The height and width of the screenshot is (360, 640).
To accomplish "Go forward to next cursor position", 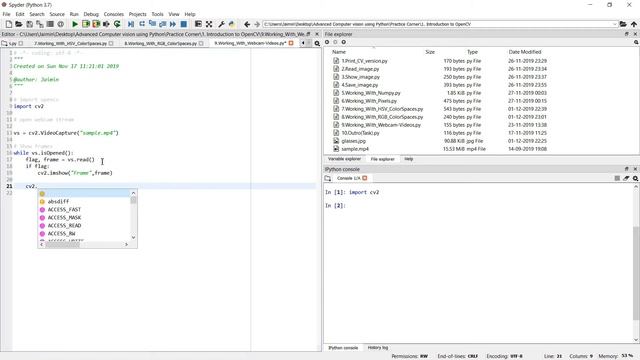I will 257,24.
